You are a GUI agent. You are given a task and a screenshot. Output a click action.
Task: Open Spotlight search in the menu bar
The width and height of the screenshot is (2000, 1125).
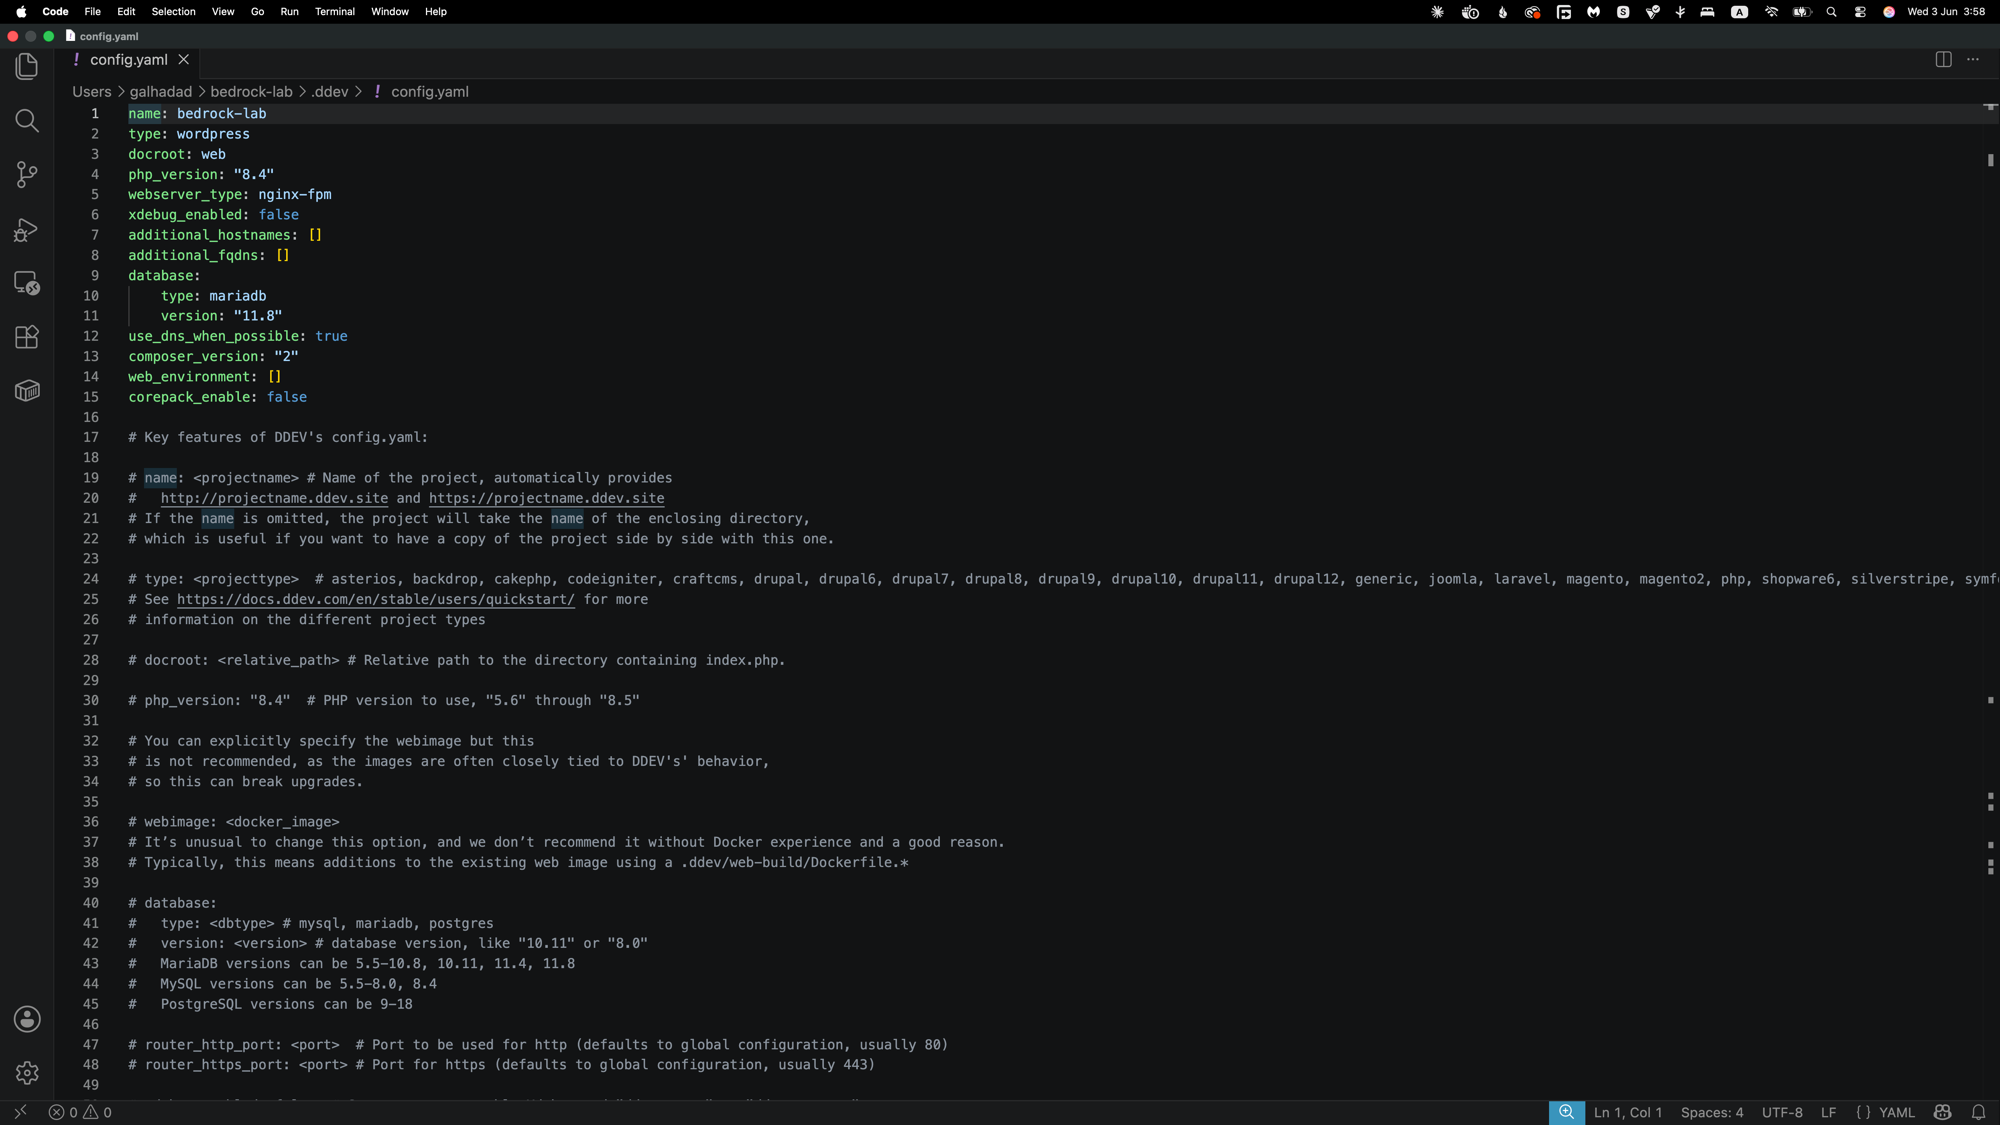point(1831,12)
